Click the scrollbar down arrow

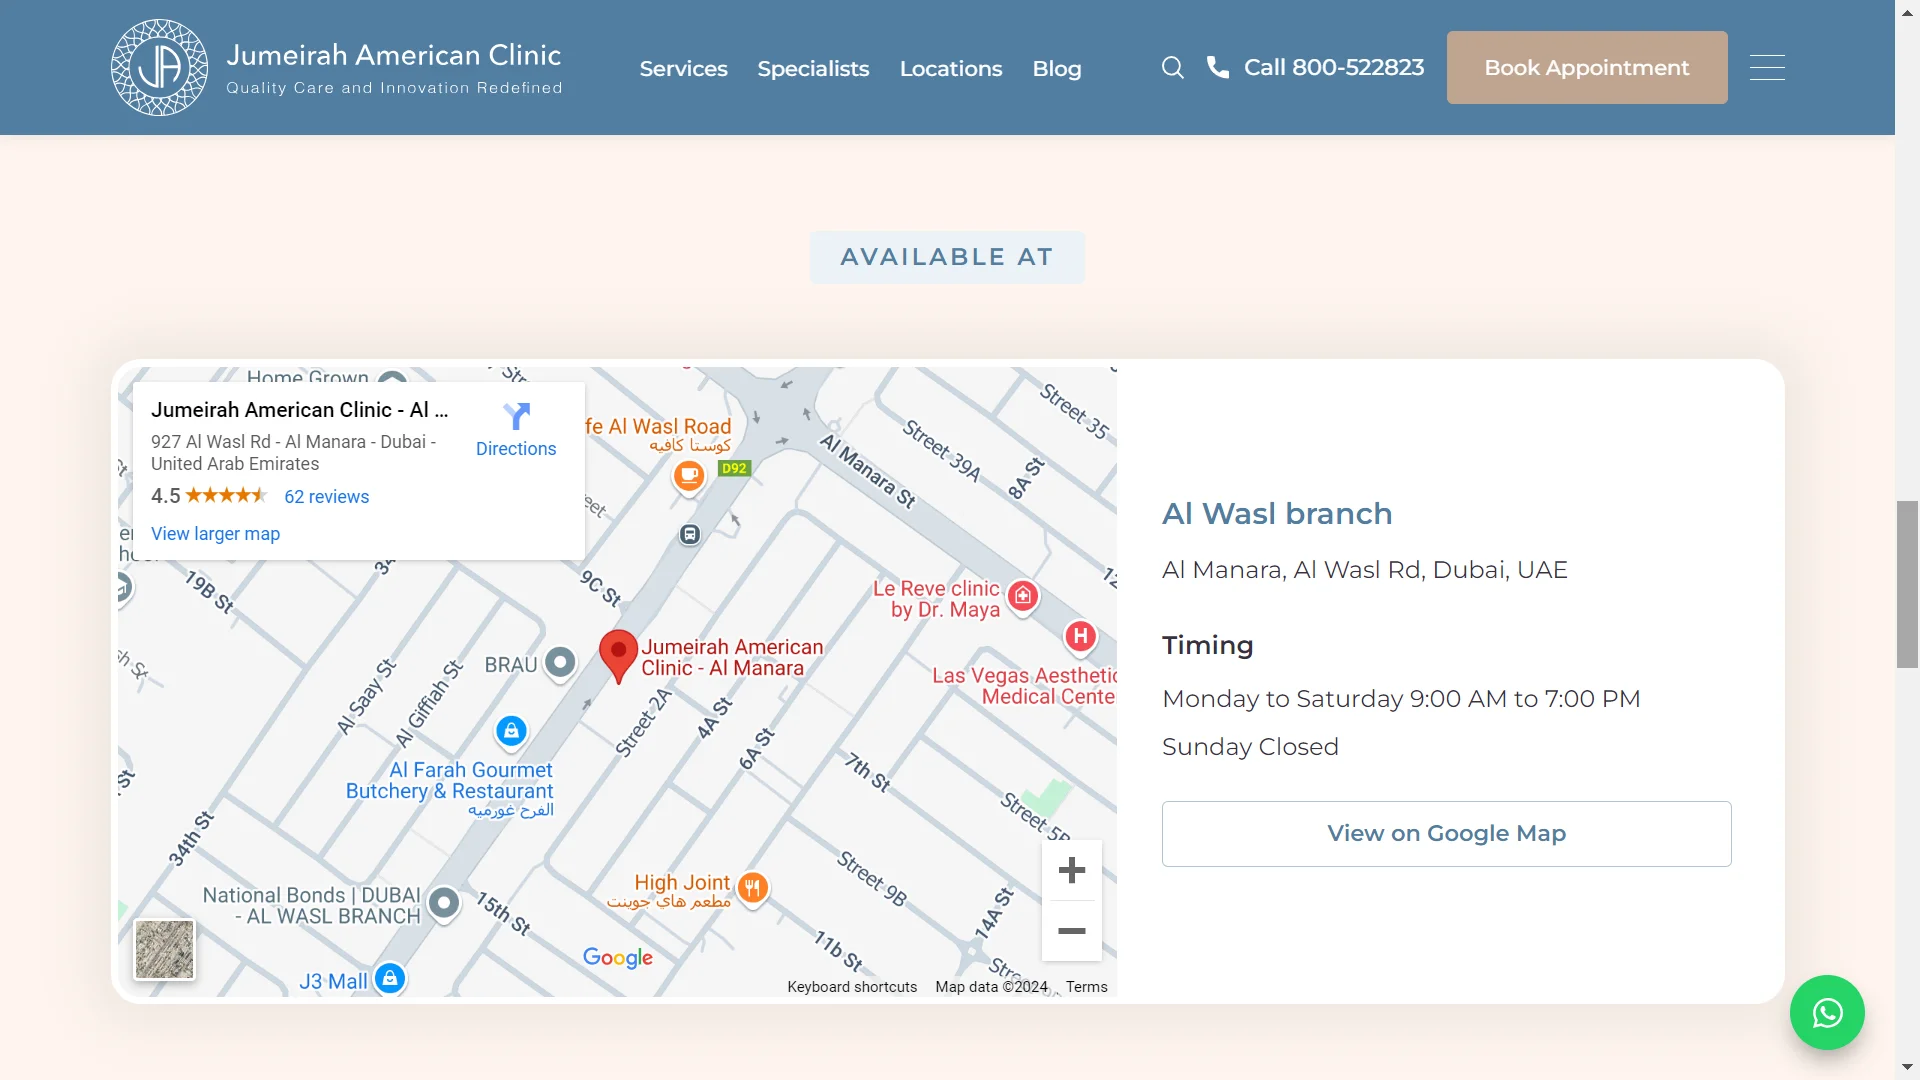[x=1907, y=1069]
